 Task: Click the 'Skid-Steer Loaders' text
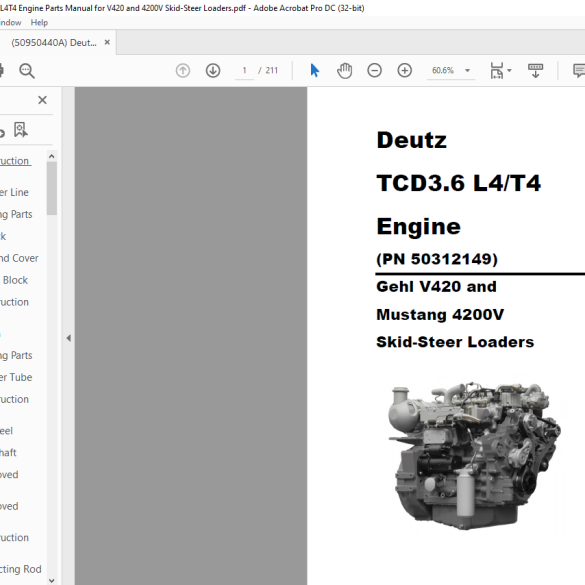(x=455, y=342)
